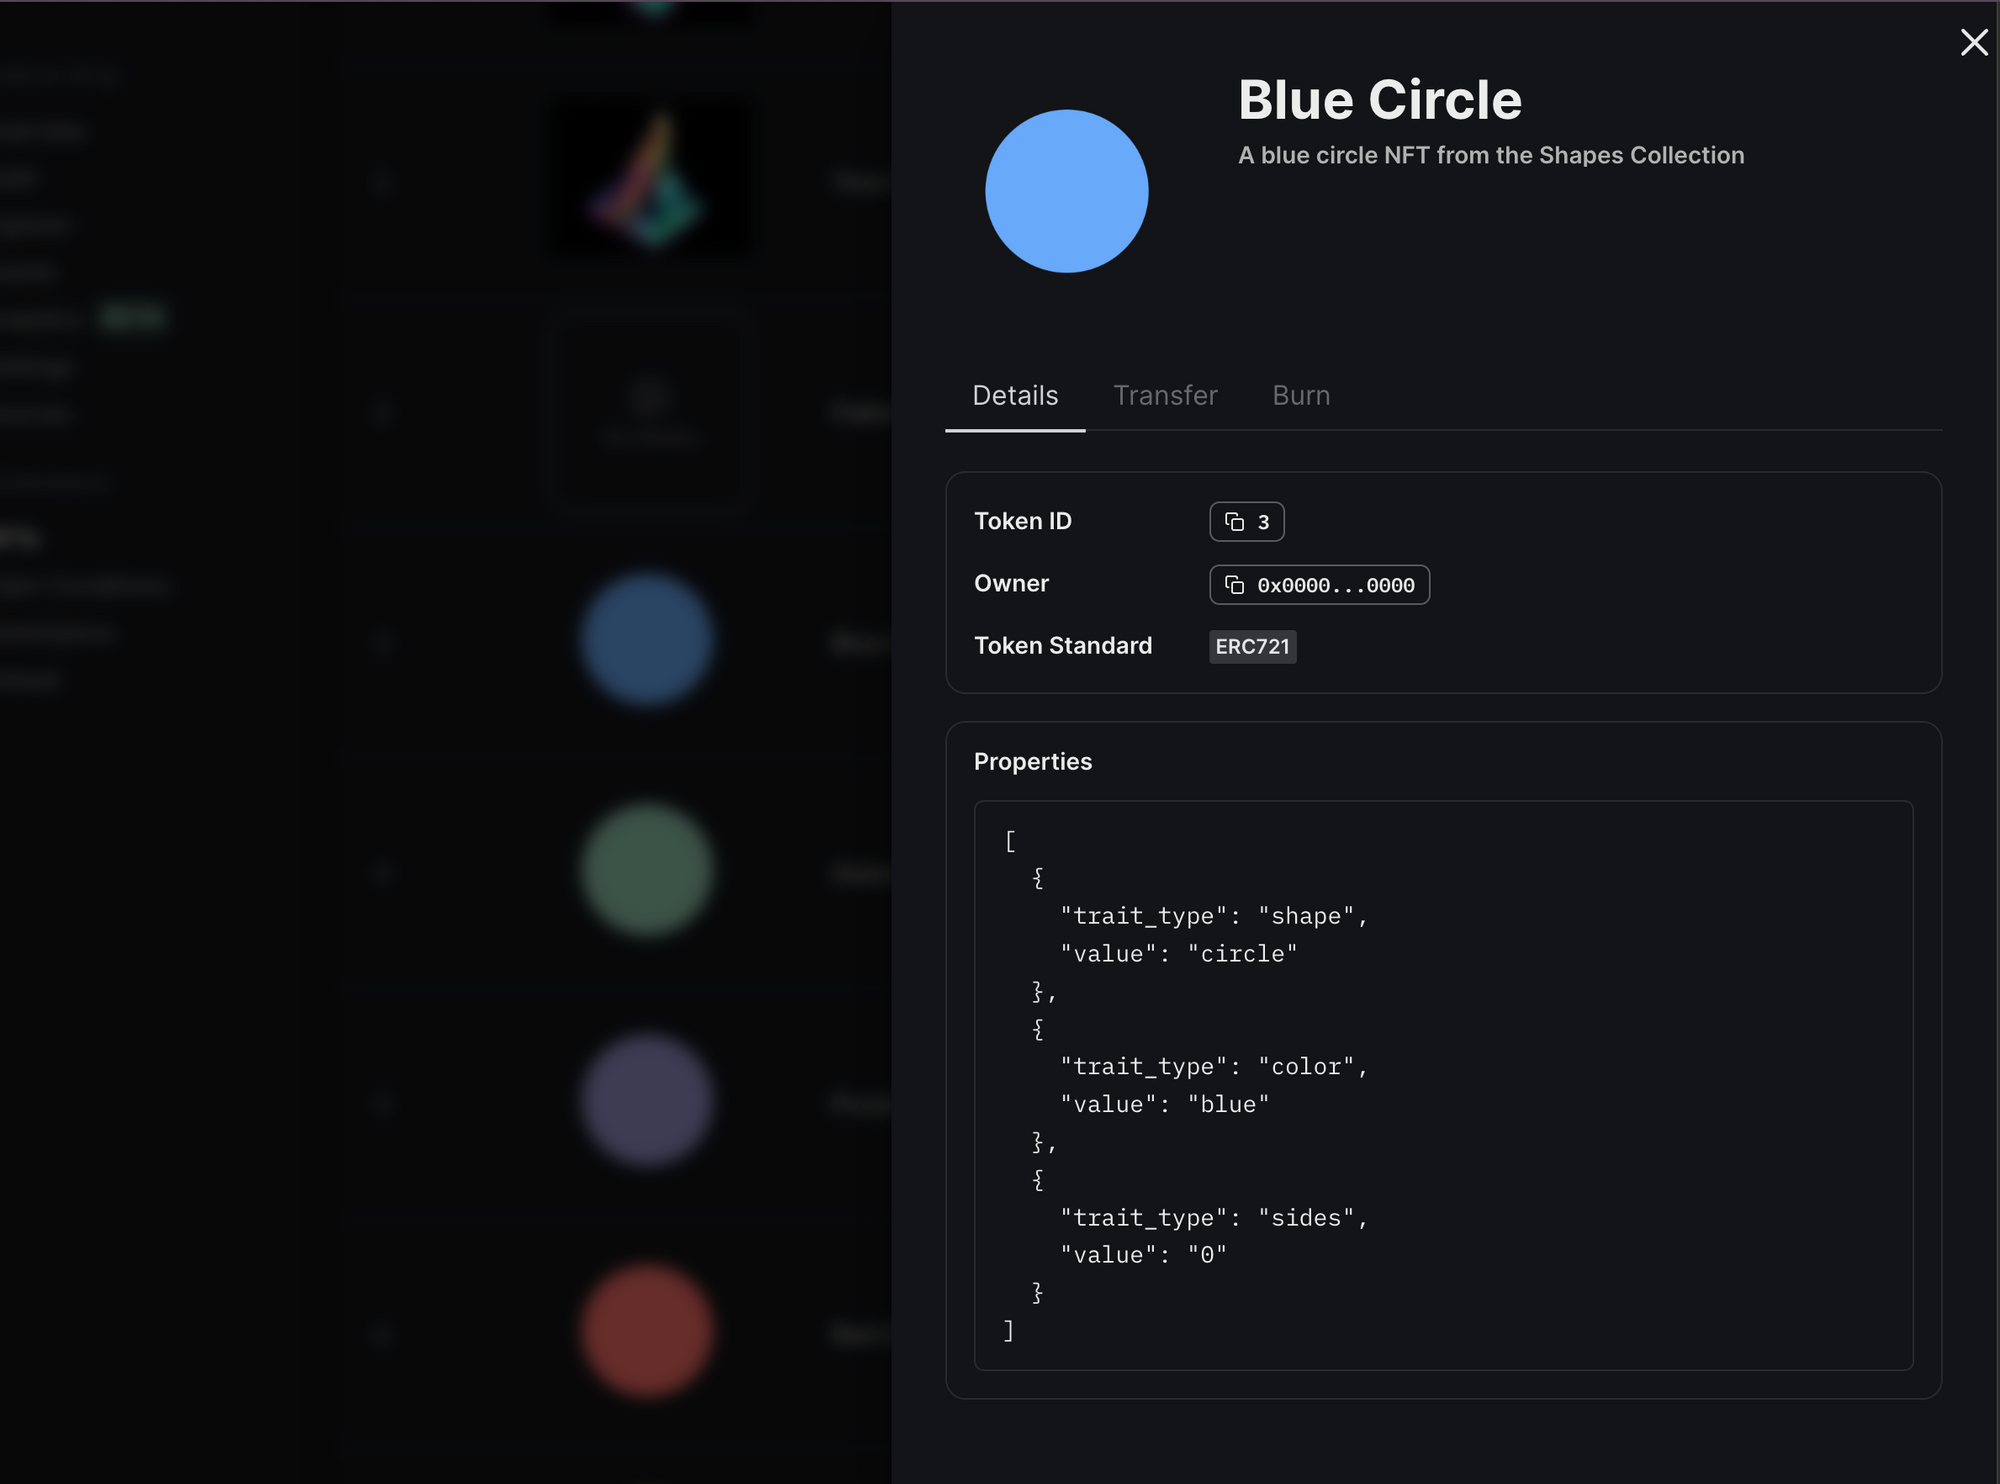This screenshot has width=2000, height=1484.
Task: Click the empty placeholder thumbnail in background list
Action: point(651,412)
